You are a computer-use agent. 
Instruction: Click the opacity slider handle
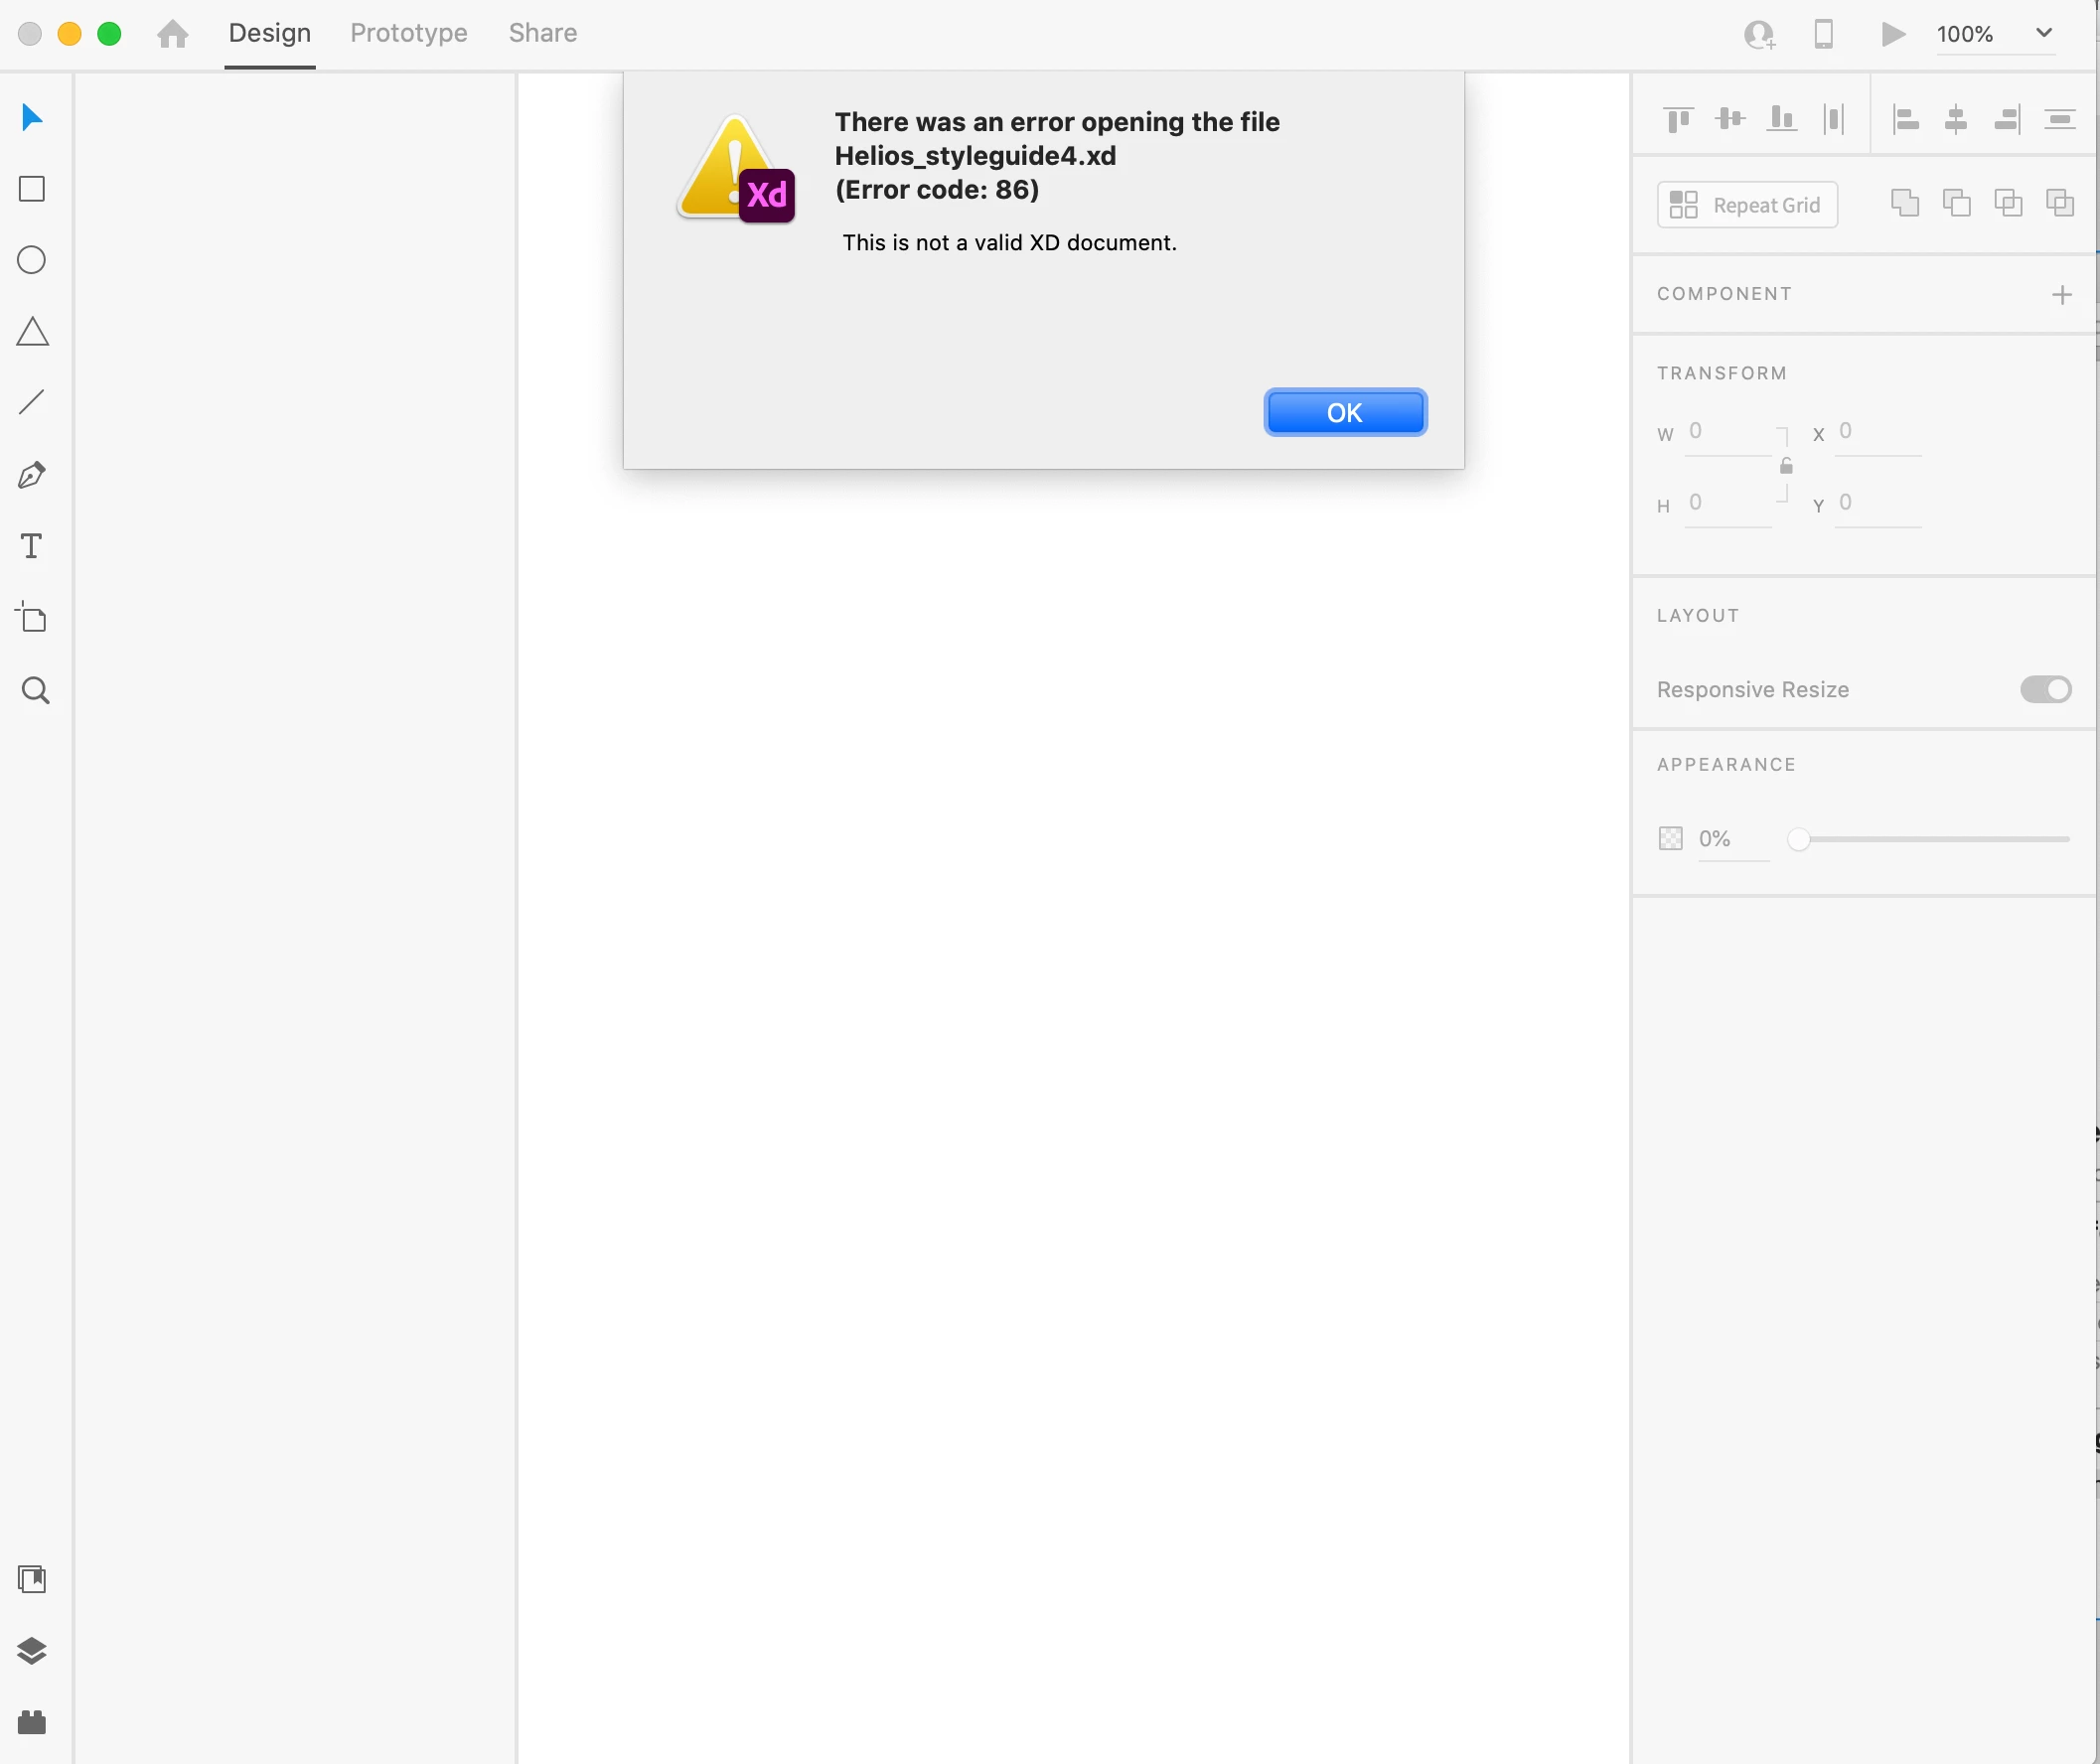[x=1798, y=839]
